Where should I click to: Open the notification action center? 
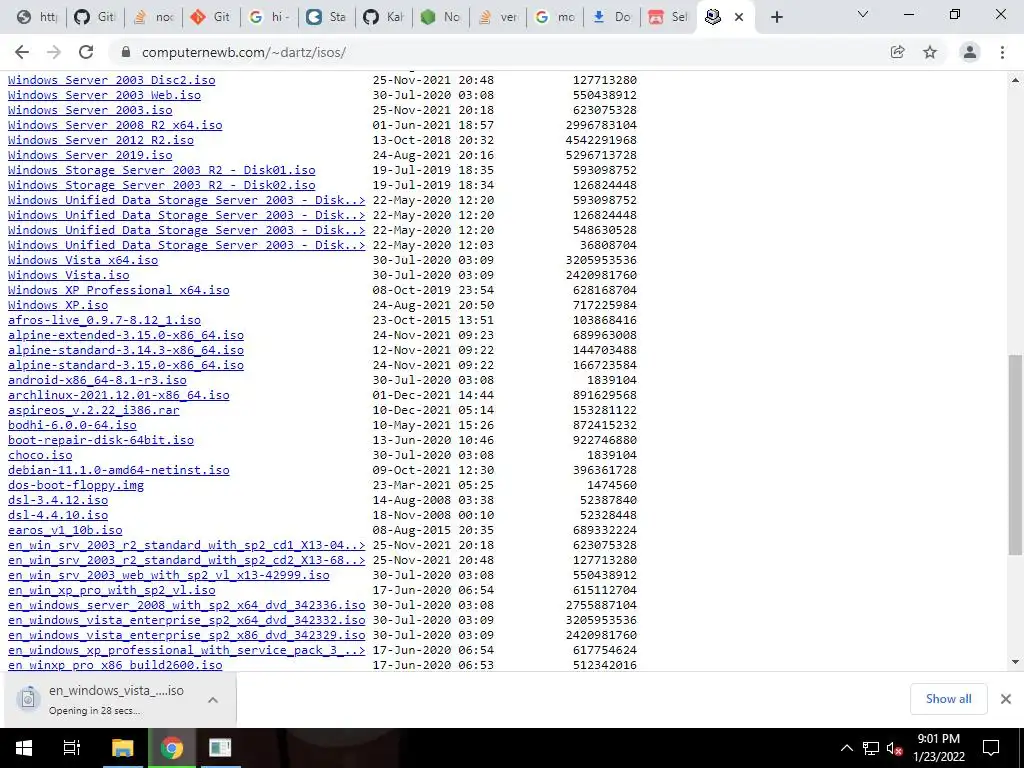pyautogui.click(x=991, y=748)
